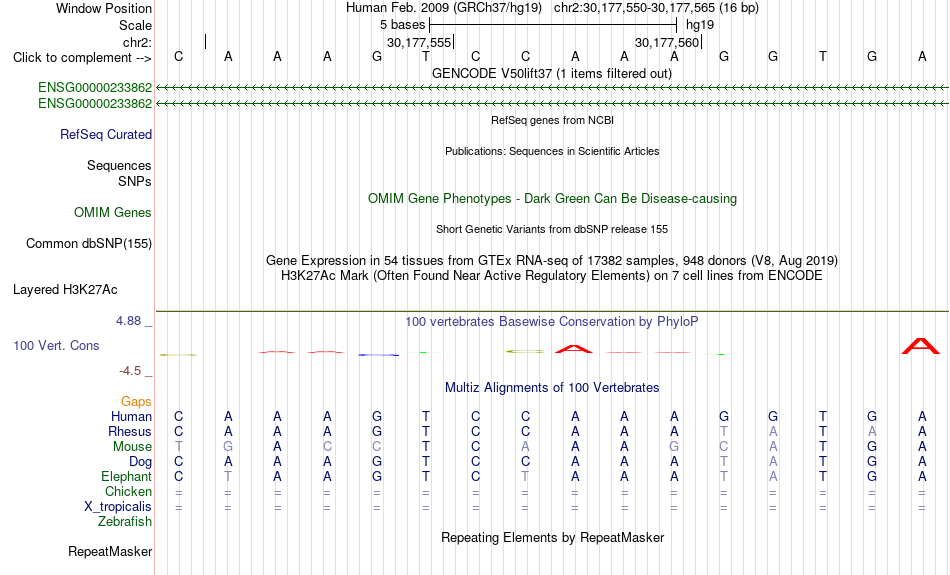Click the 5 bases scale bar
The image size is (950, 575).
[553, 25]
